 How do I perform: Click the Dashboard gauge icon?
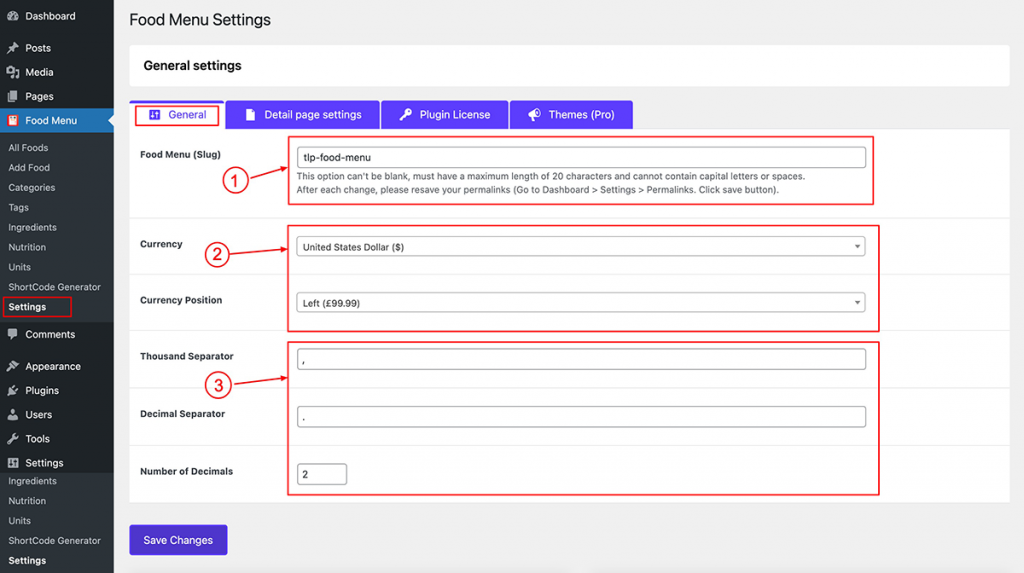click(13, 16)
